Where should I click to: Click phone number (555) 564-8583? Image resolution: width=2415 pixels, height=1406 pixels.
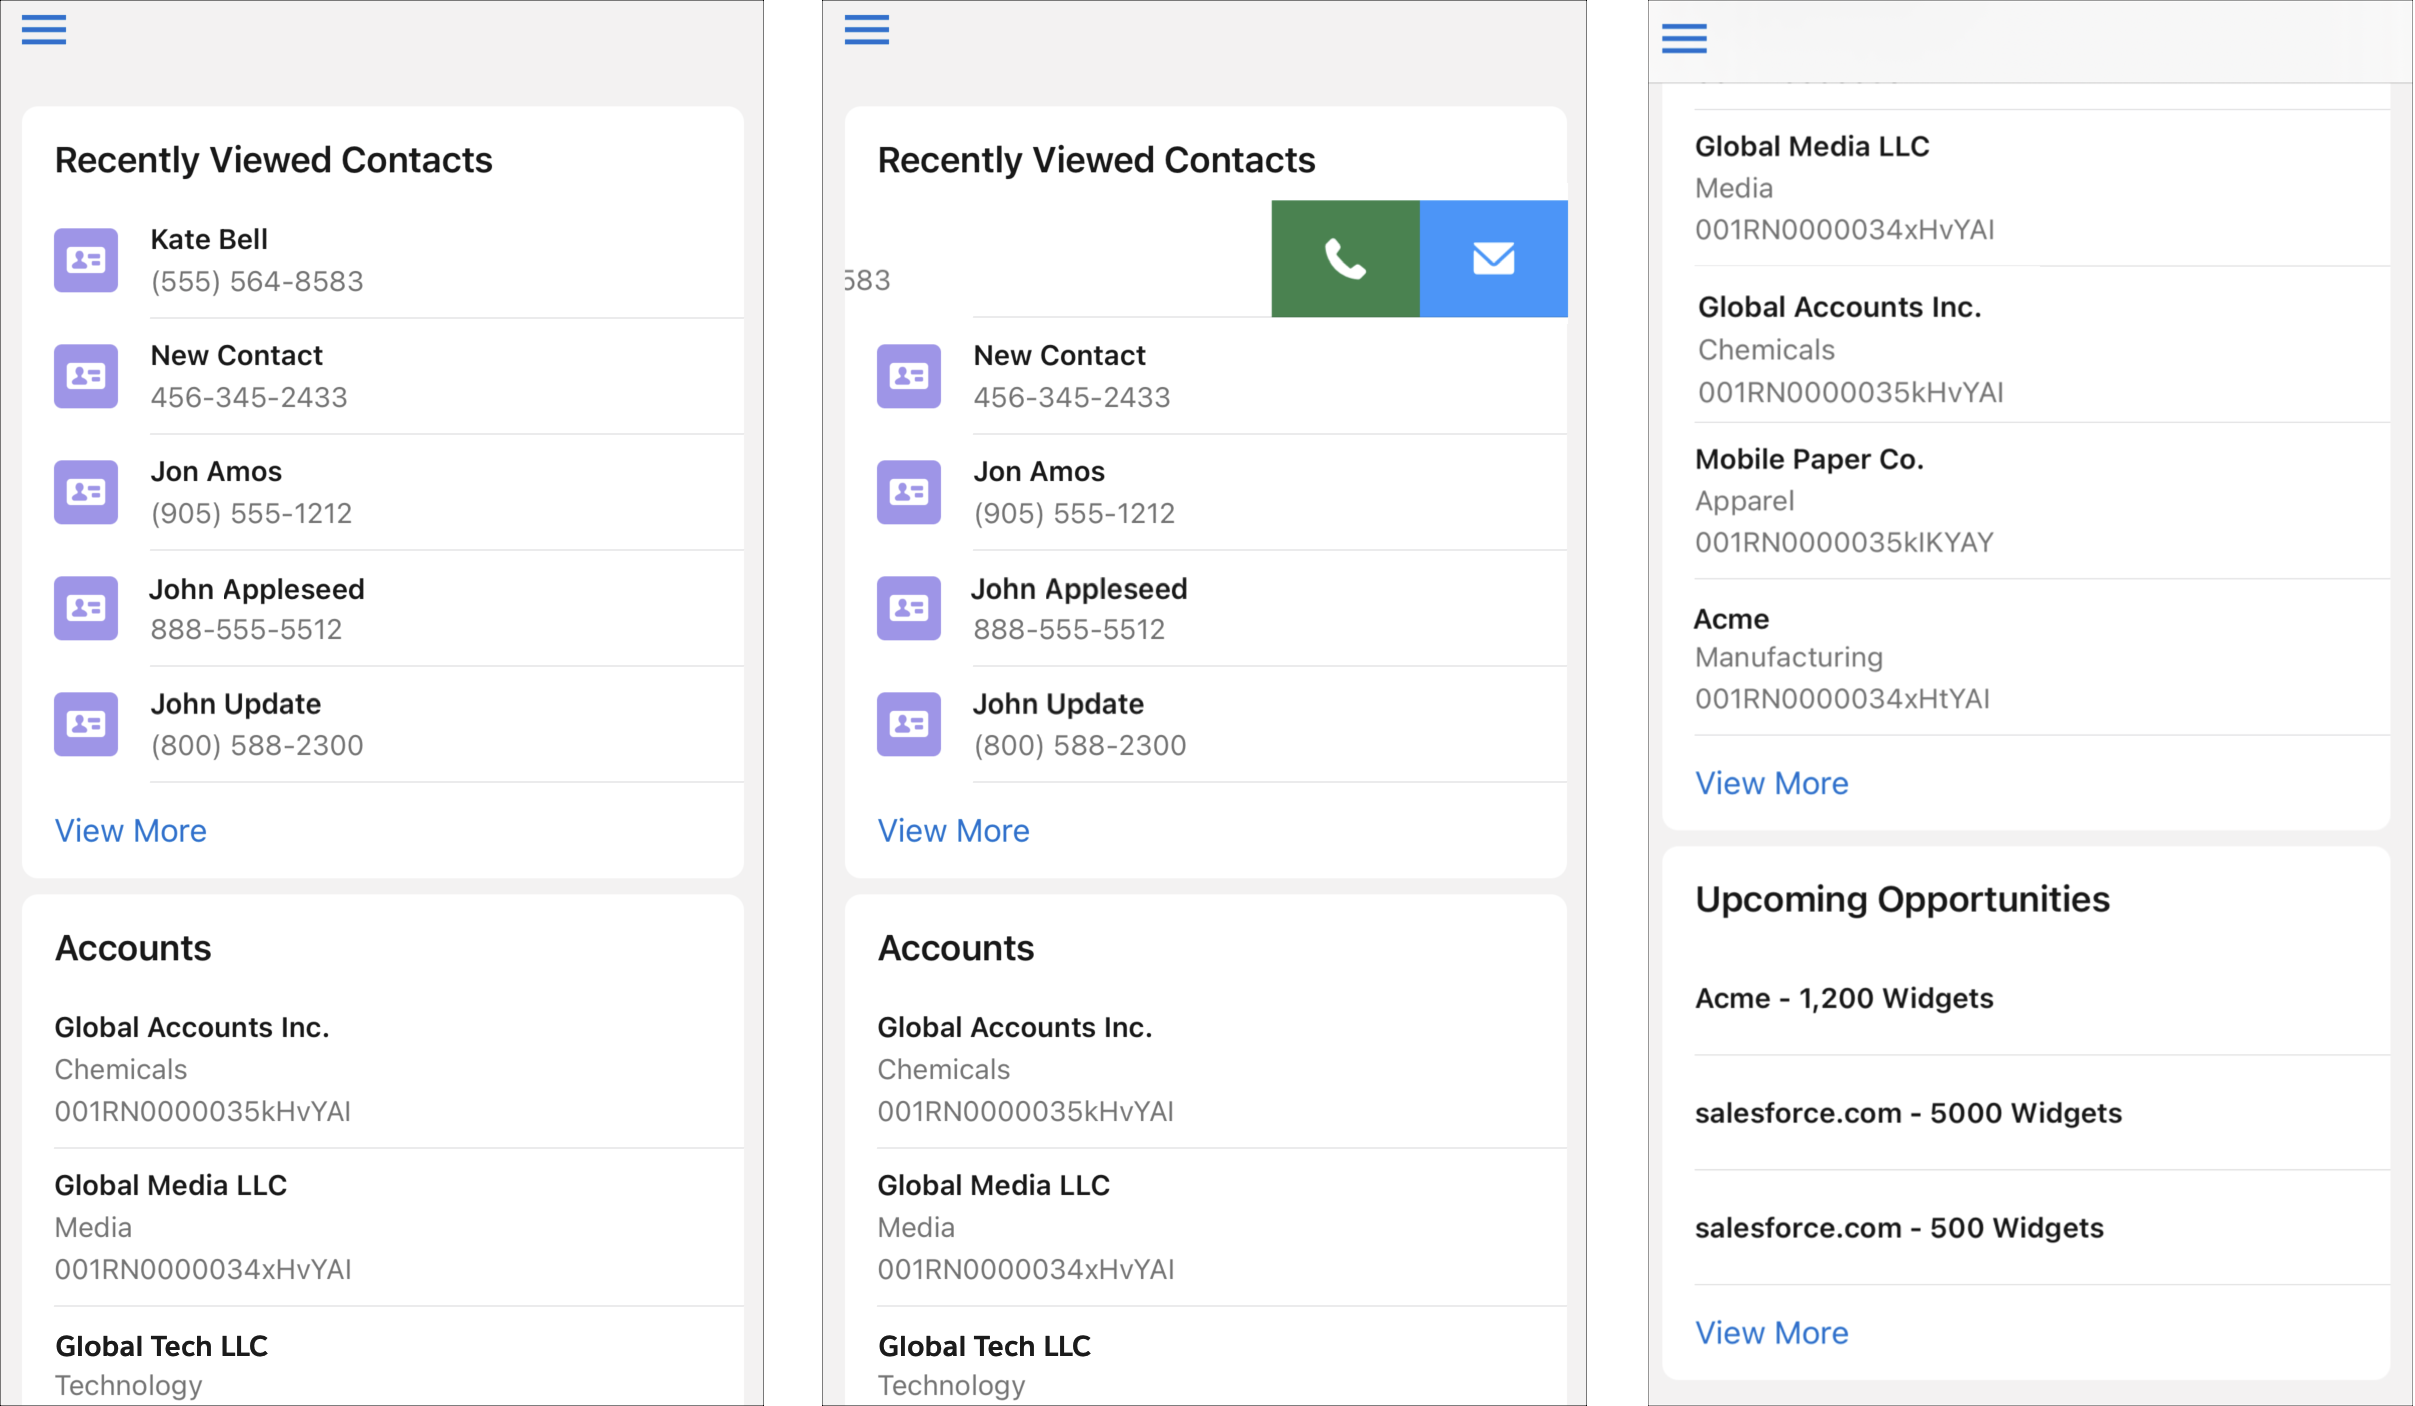pos(257,281)
